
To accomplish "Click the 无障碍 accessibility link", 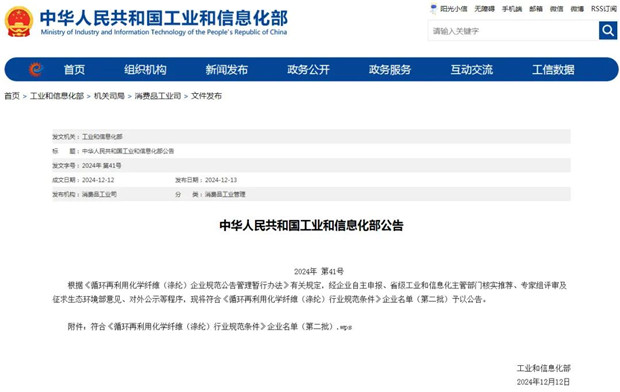I will point(485,9).
